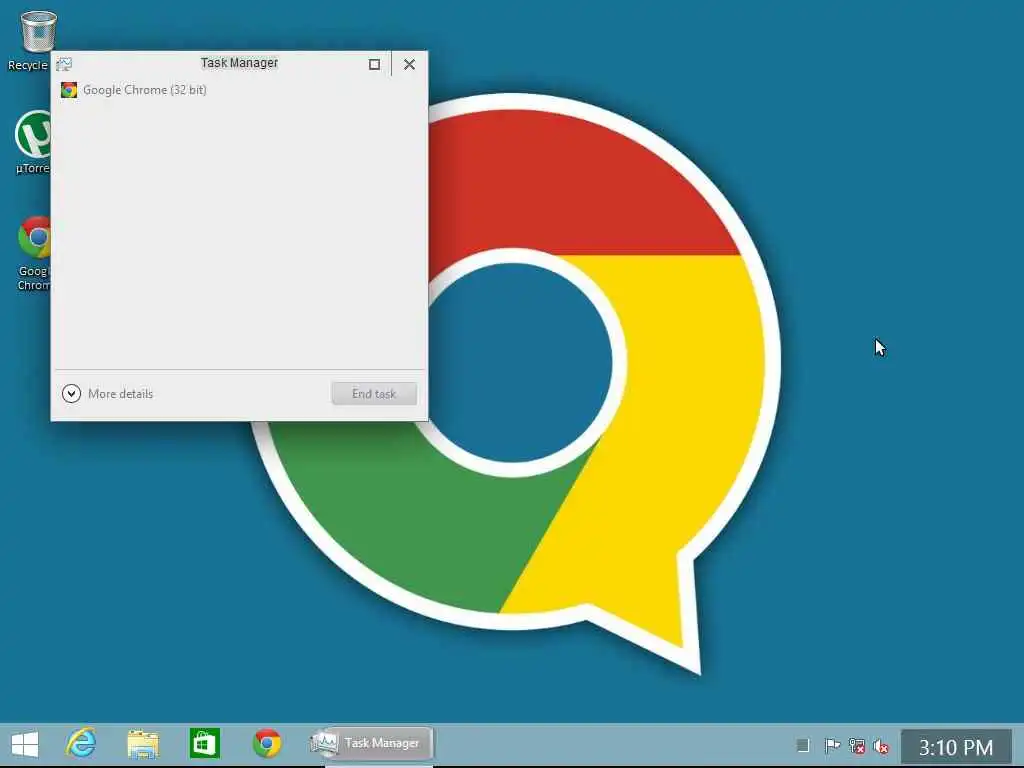Image resolution: width=1024 pixels, height=768 pixels.
Task: Select the Google Chrome (32 bit) process row
Action: [239, 90]
